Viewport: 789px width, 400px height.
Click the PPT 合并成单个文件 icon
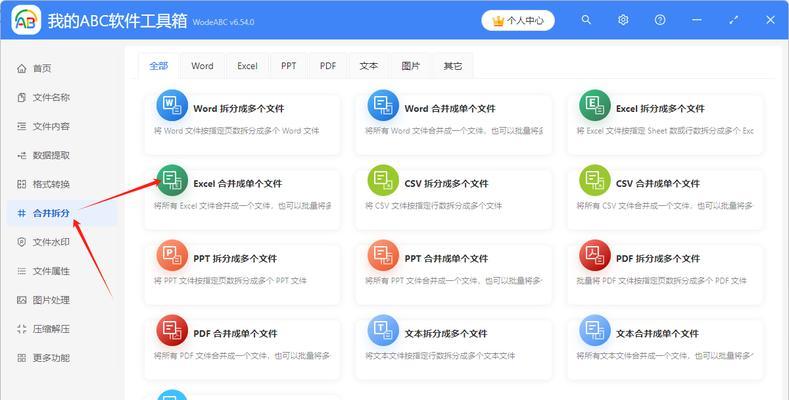point(383,255)
